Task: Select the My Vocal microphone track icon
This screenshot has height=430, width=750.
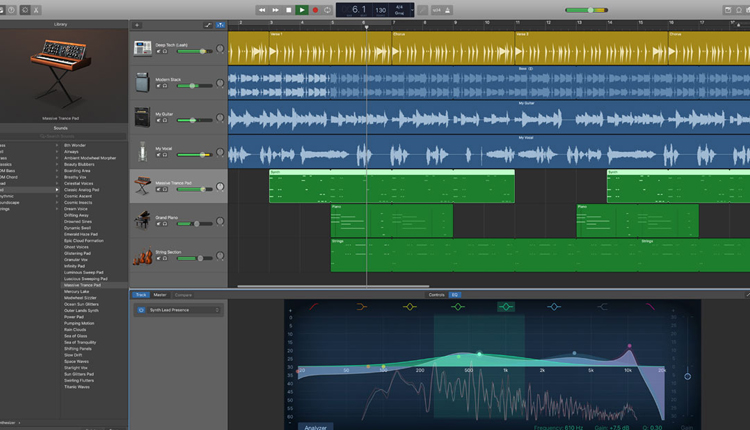Action: pos(143,152)
